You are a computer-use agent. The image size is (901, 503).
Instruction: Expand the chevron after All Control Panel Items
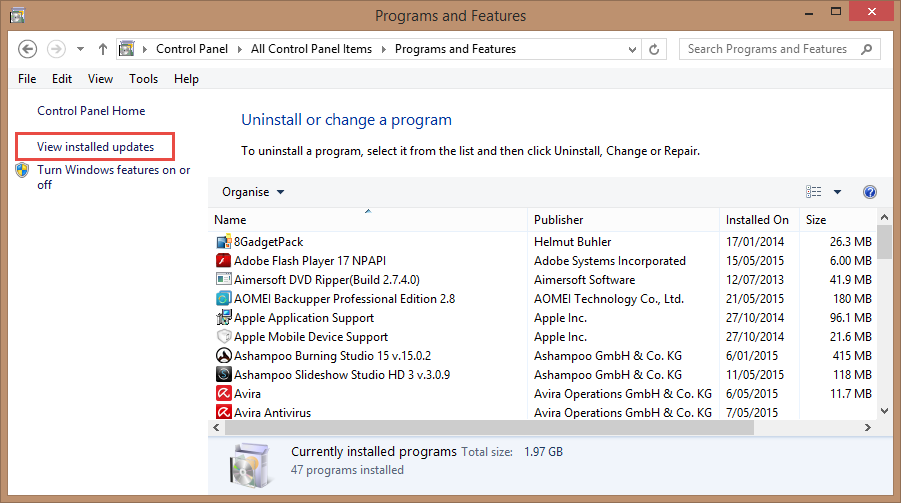click(383, 49)
